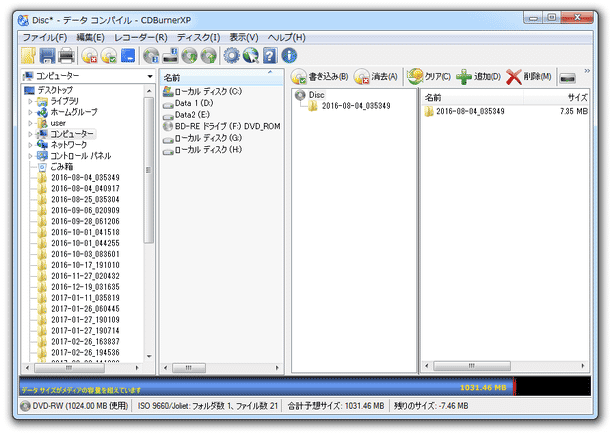Screen dimensions: 612x434
Task: Select 2016-08-04_035349 under Disc node
Action: 356,106
